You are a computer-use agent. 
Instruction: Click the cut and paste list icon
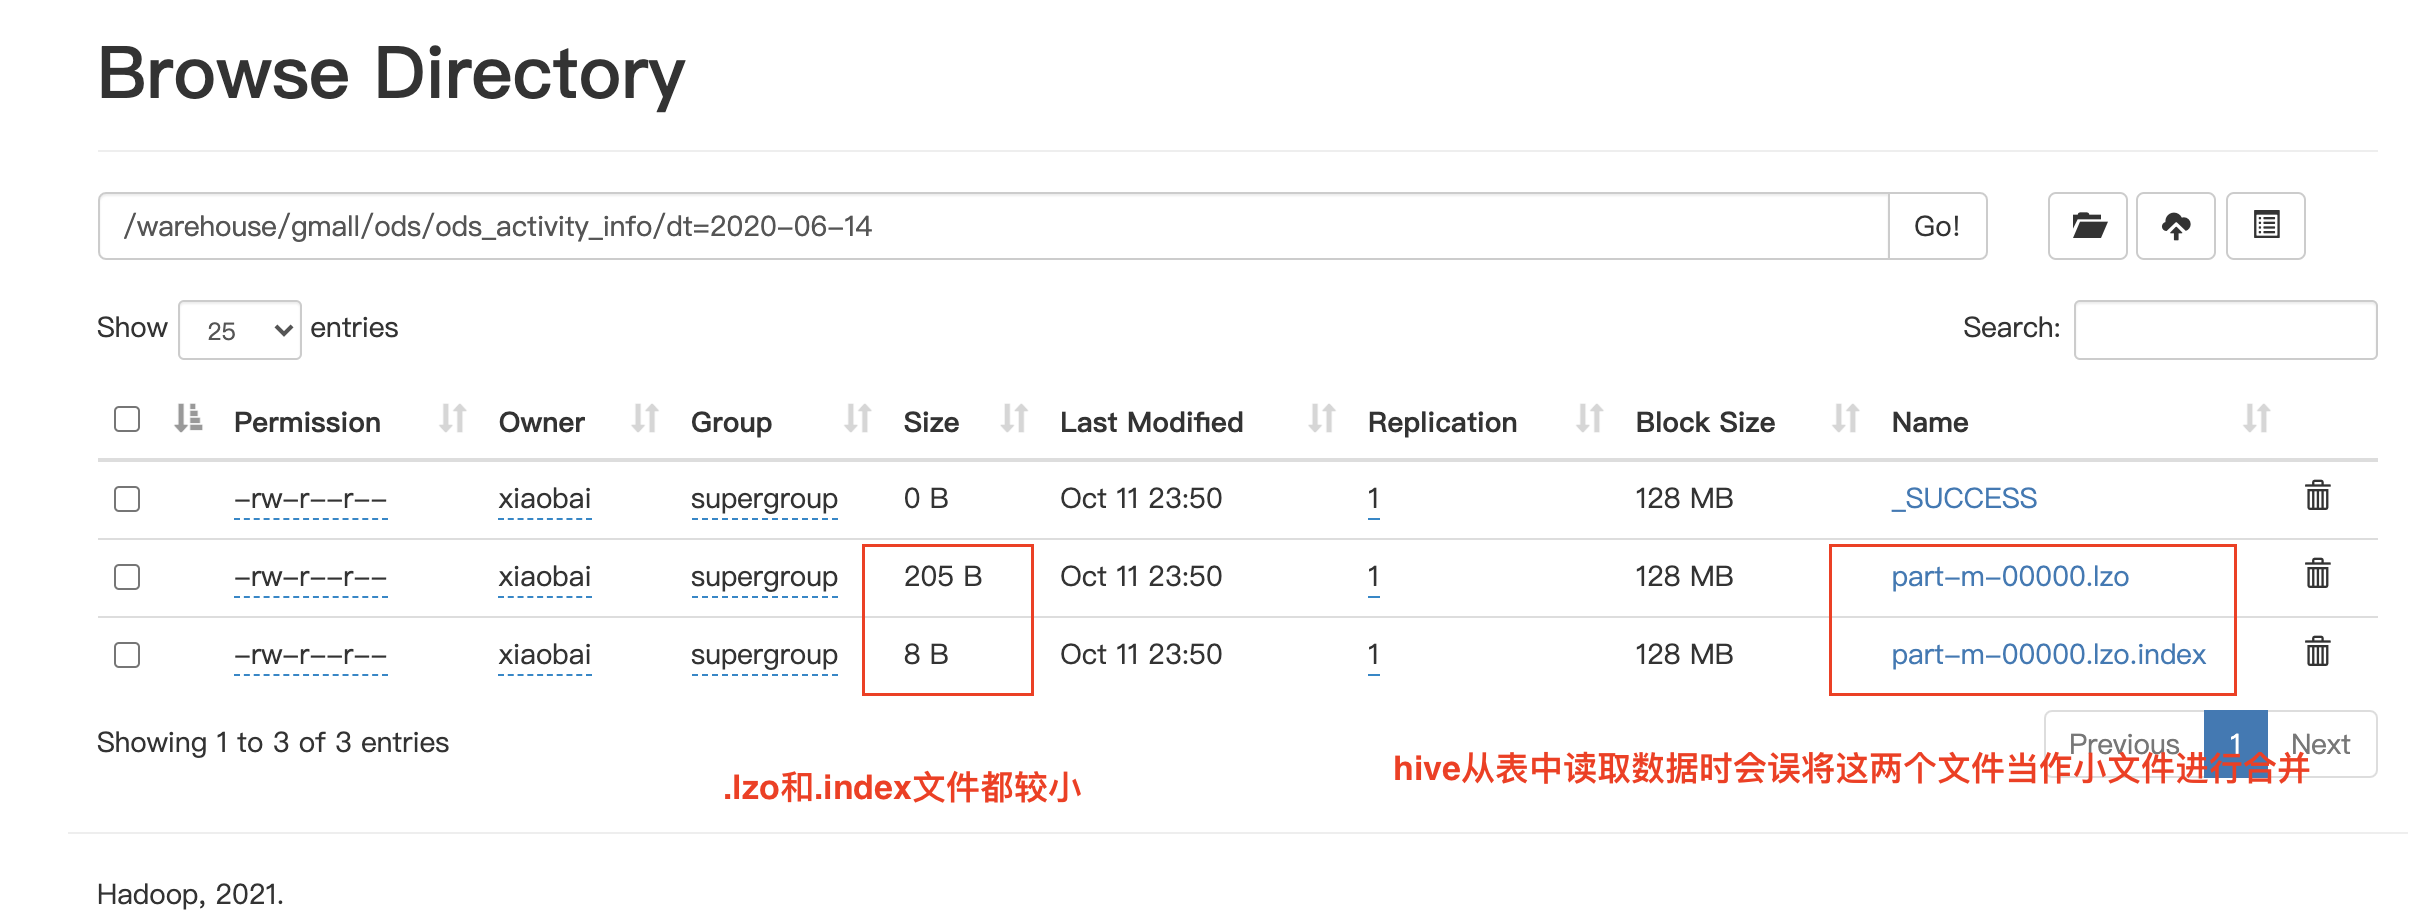coord(2266,226)
